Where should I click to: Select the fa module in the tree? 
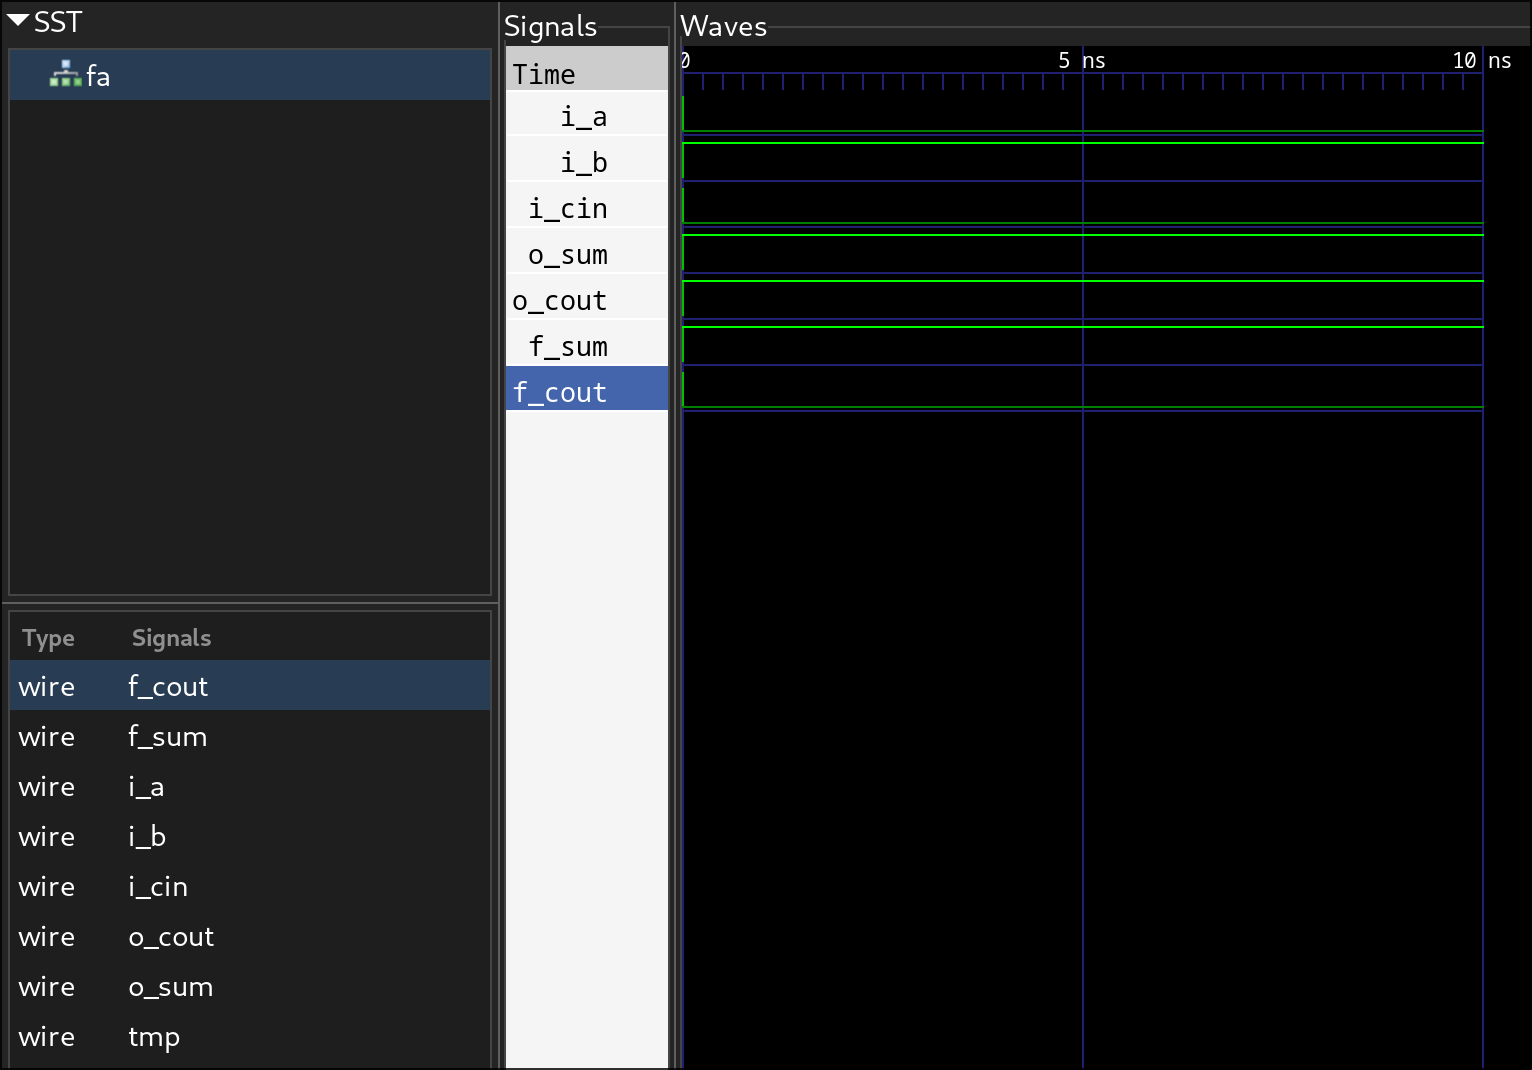(250, 76)
